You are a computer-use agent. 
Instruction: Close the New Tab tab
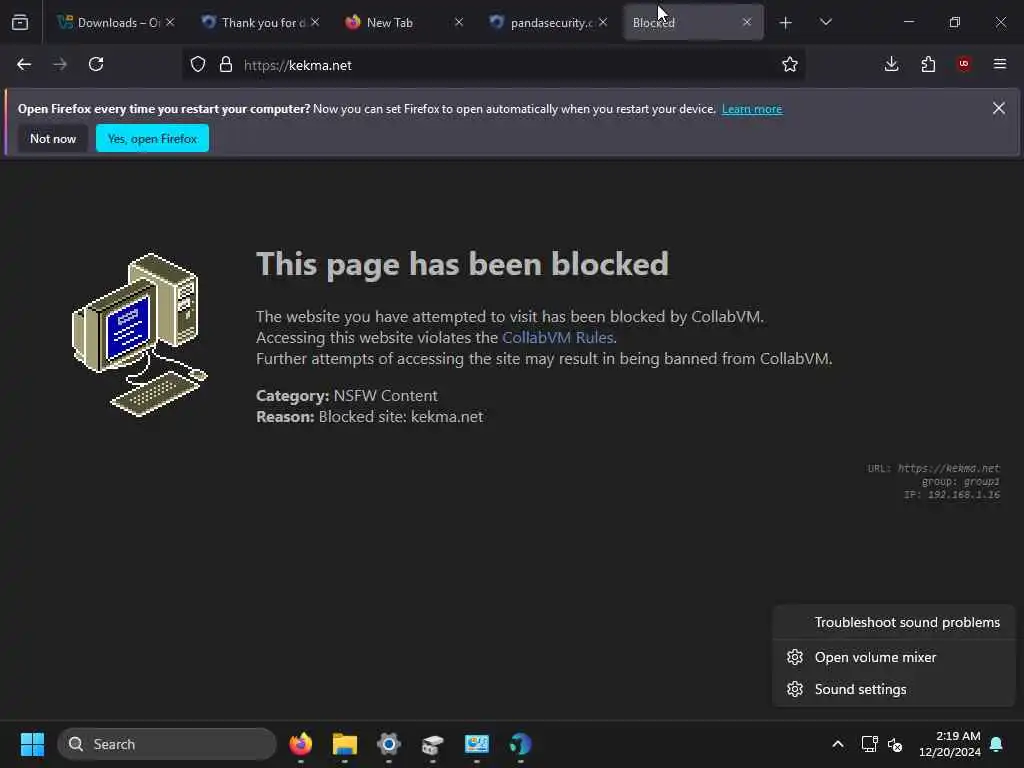point(459,22)
